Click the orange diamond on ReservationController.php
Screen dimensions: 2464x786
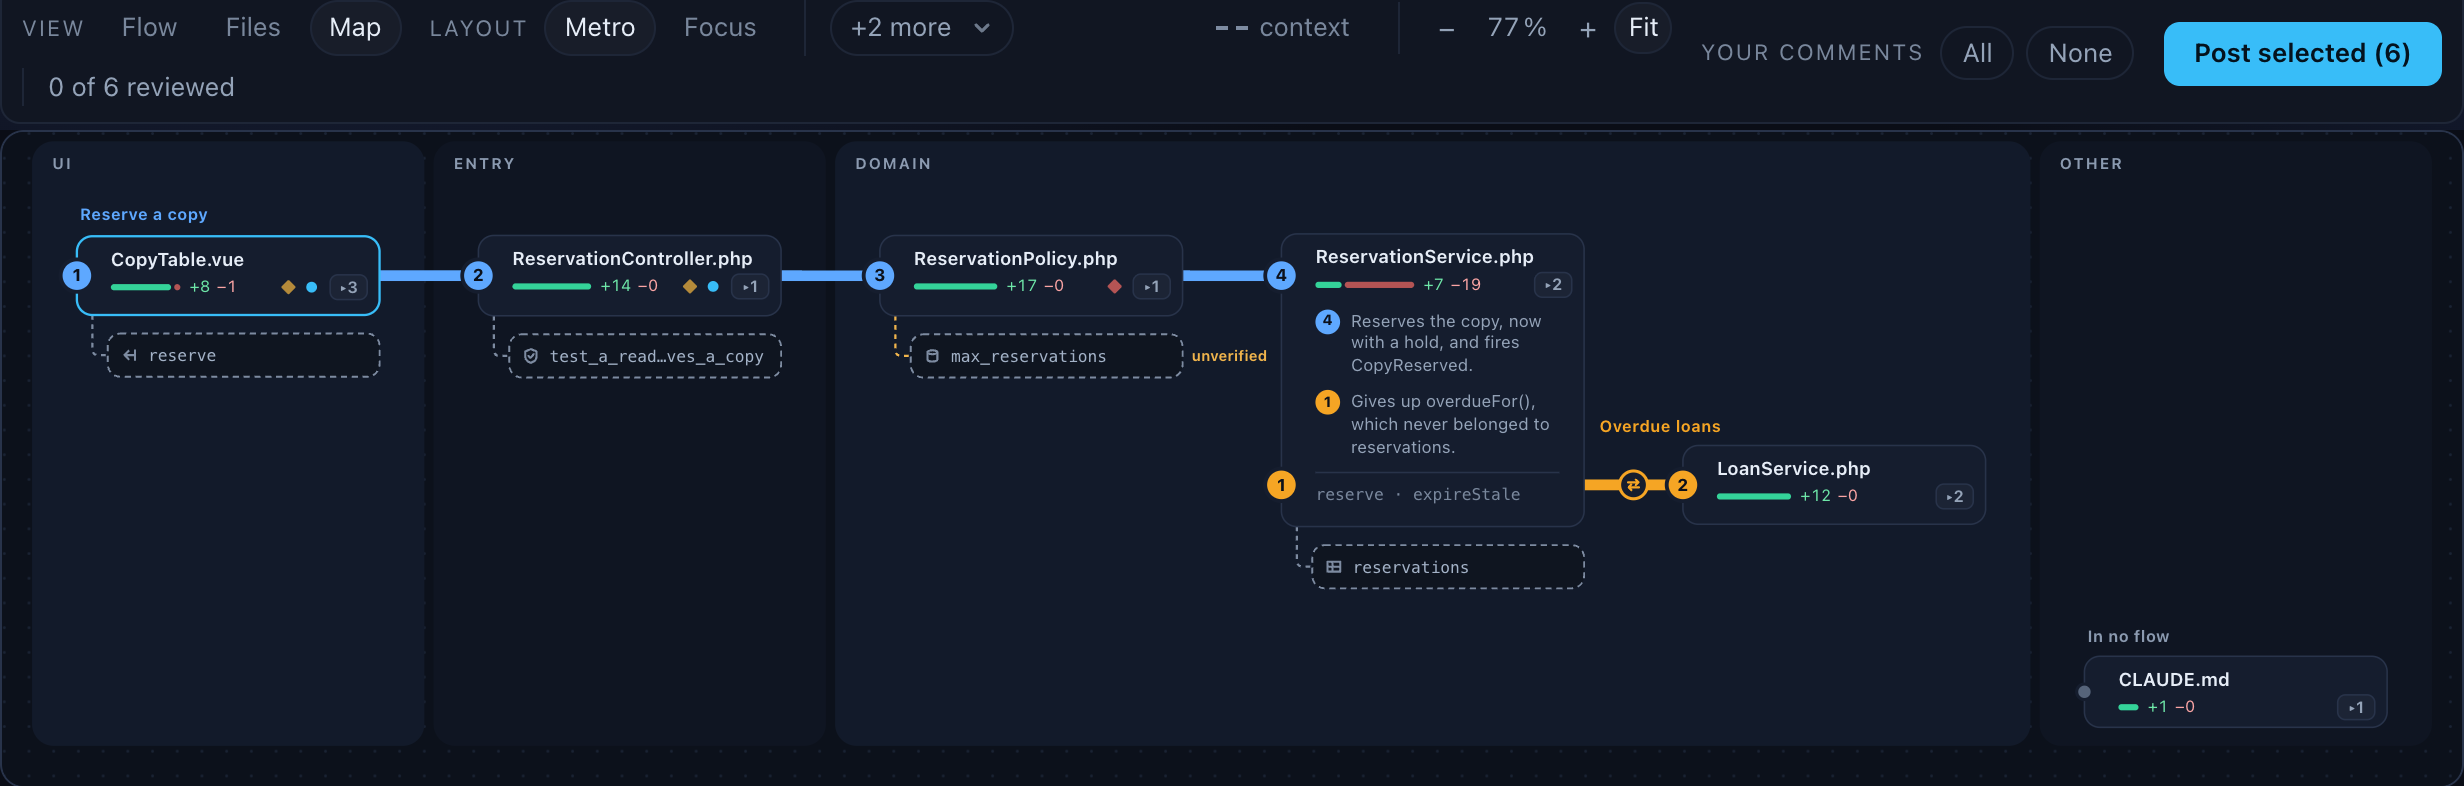click(x=689, y=286)
